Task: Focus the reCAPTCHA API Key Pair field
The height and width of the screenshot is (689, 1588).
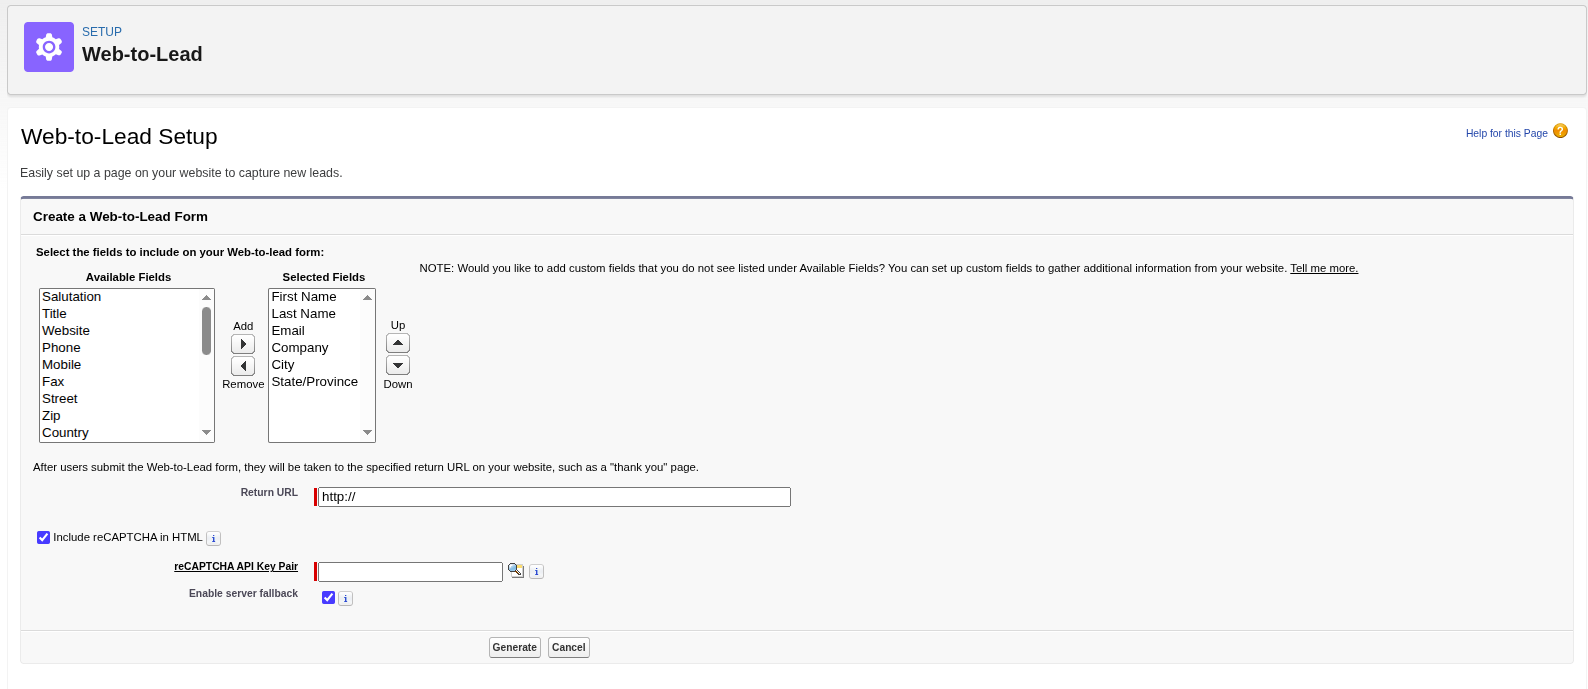Action: 410,572
